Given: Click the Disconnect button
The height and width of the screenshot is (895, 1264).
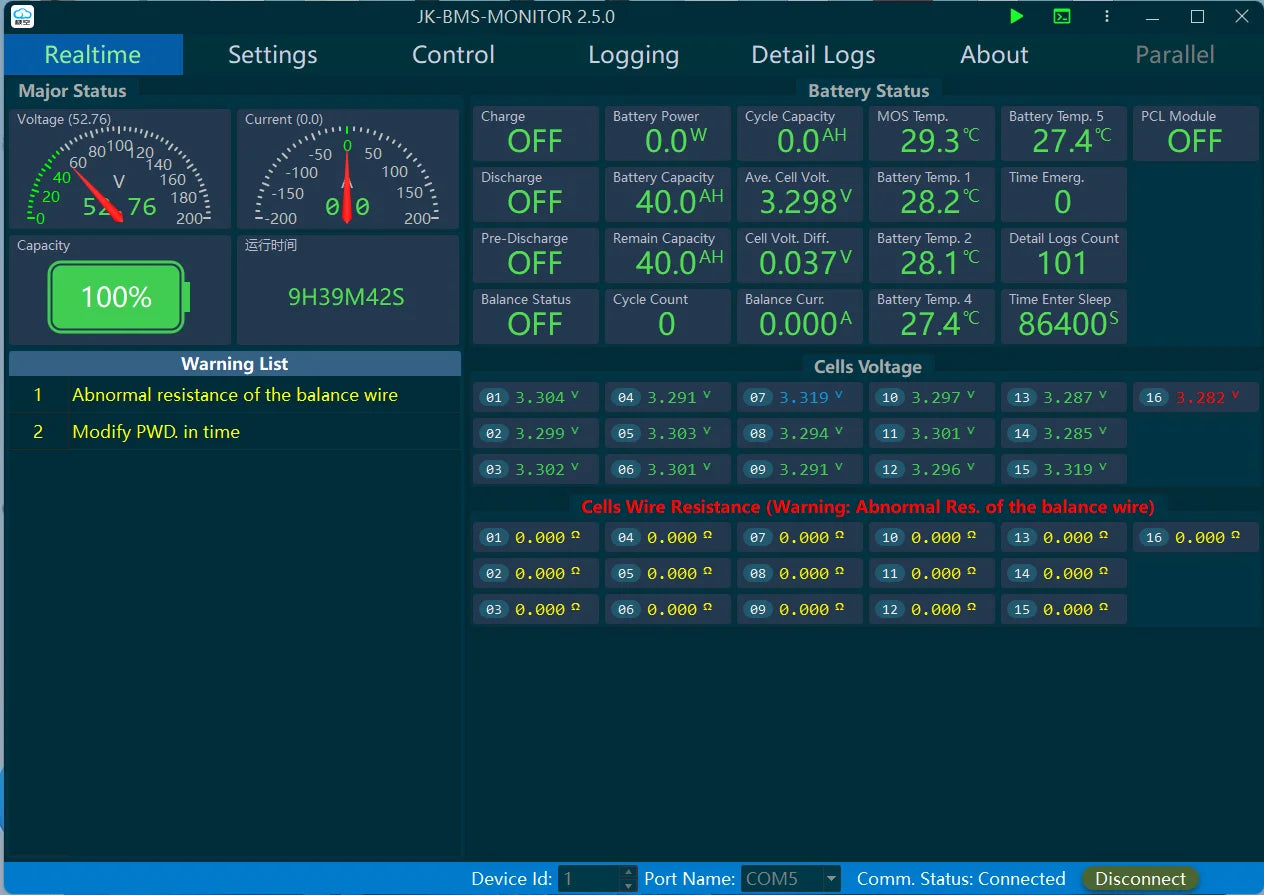Looking at the screenshot, I should pos(1140,879).
